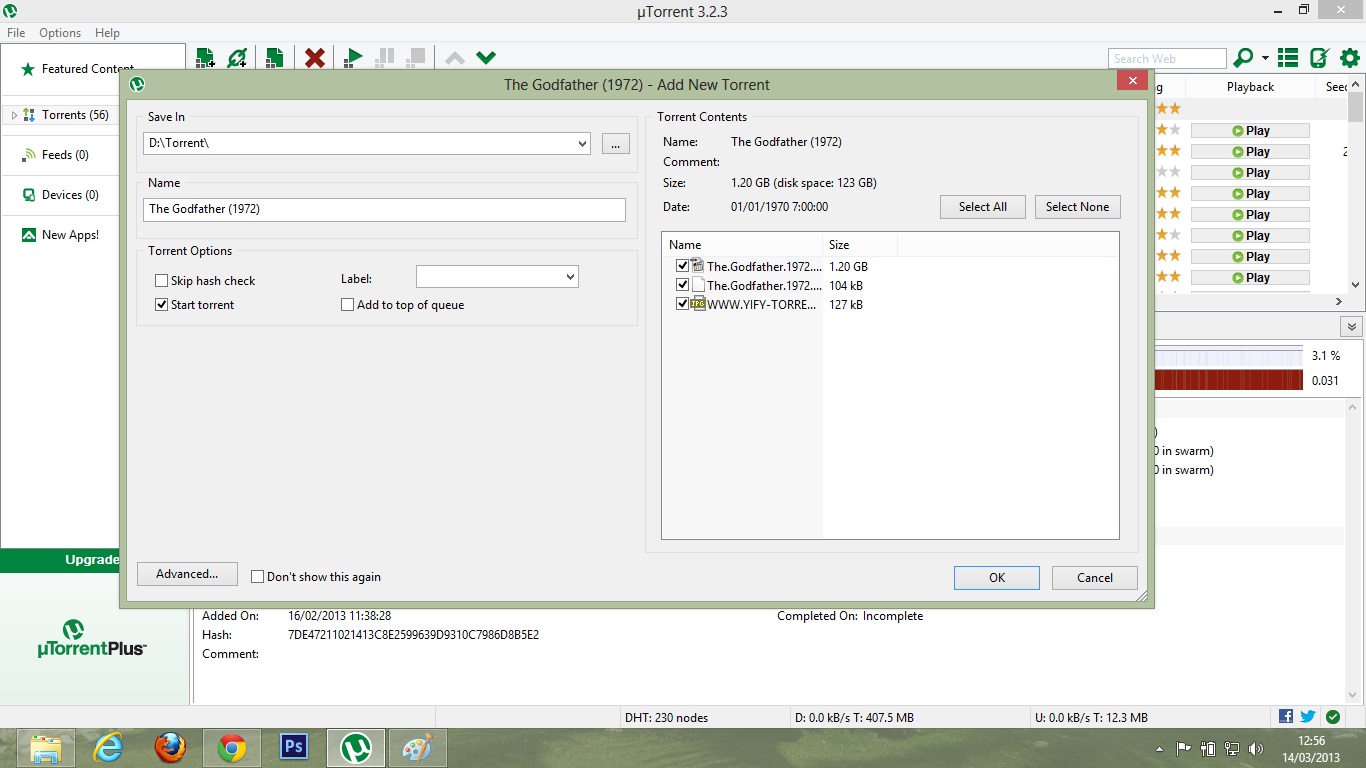Click the Pause torrent toolbar icon
1366x768 pixels.
pyautogui.click(x=384, y=58)
